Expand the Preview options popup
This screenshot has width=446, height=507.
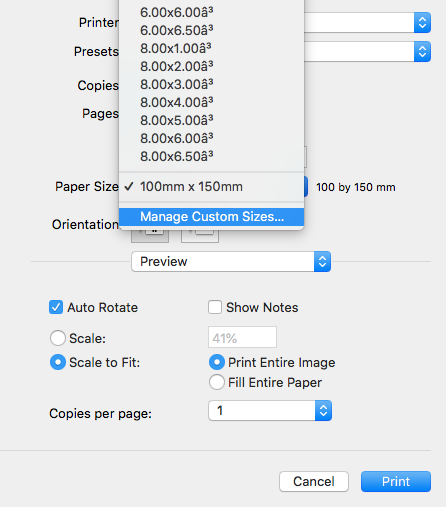(x=231, y=262)
